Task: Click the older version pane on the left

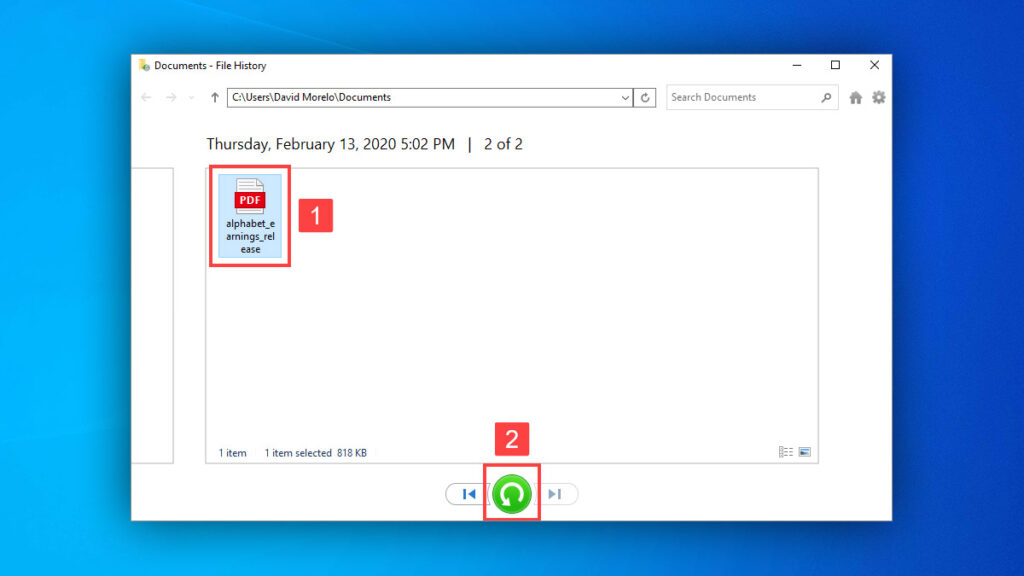Action: [152, 315]
